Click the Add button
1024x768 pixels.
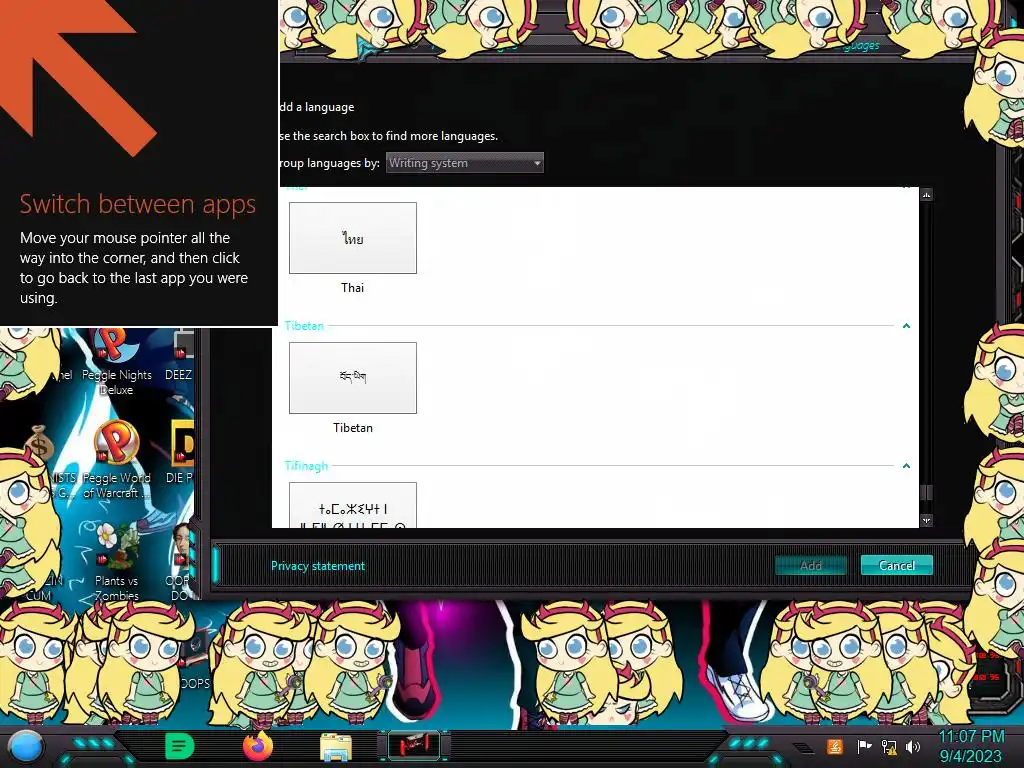point(810,565)
